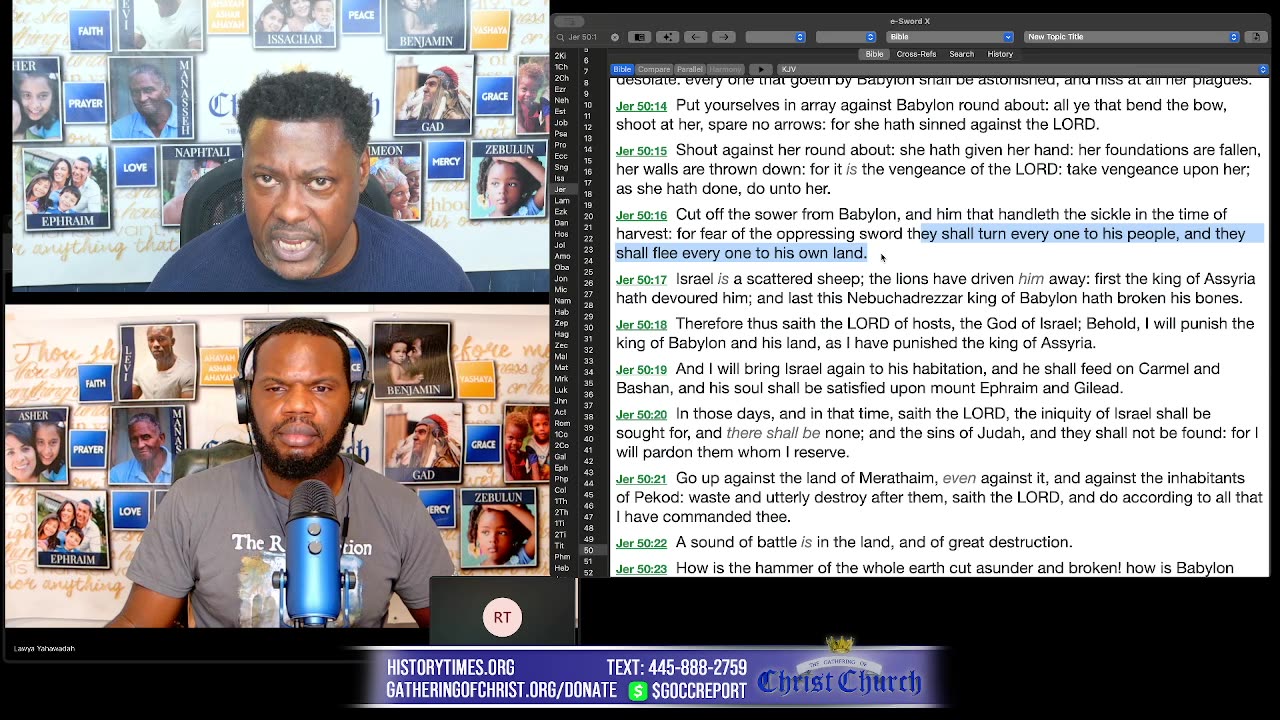Select book Rom in the book list
1280x720 pixels.
[x=561, y=423]
